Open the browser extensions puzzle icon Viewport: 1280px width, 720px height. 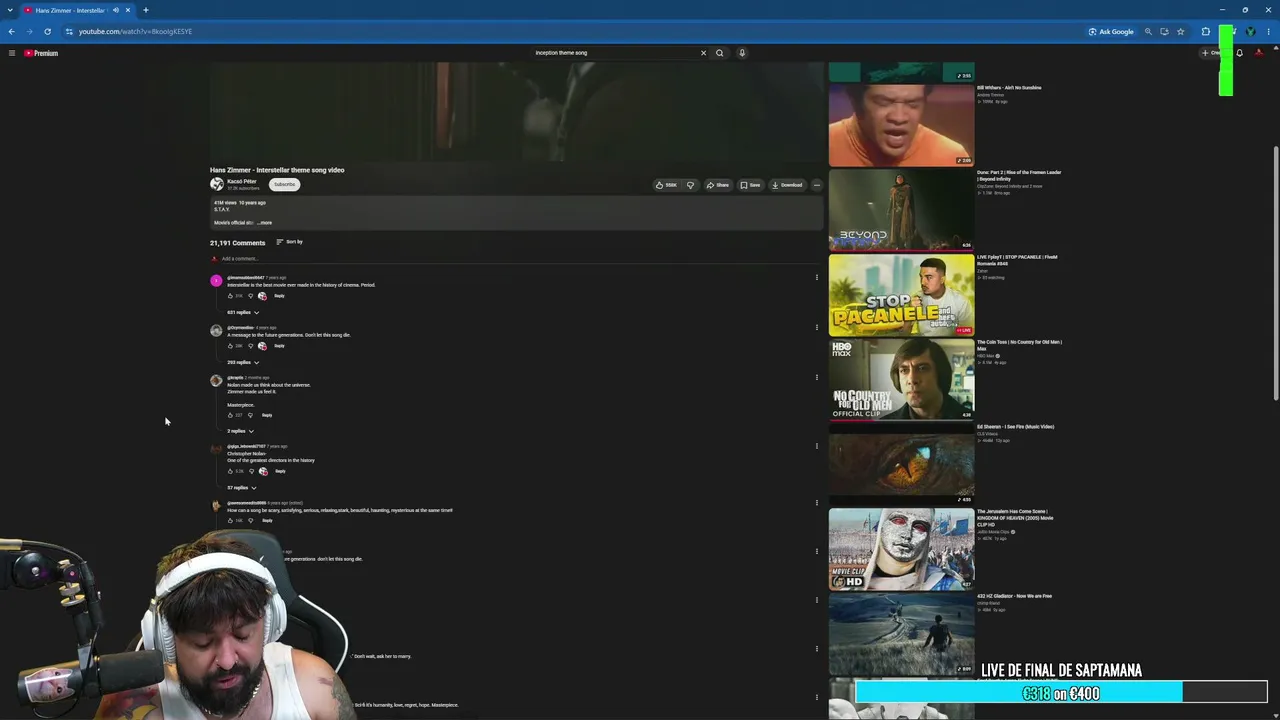[1206, 31]
